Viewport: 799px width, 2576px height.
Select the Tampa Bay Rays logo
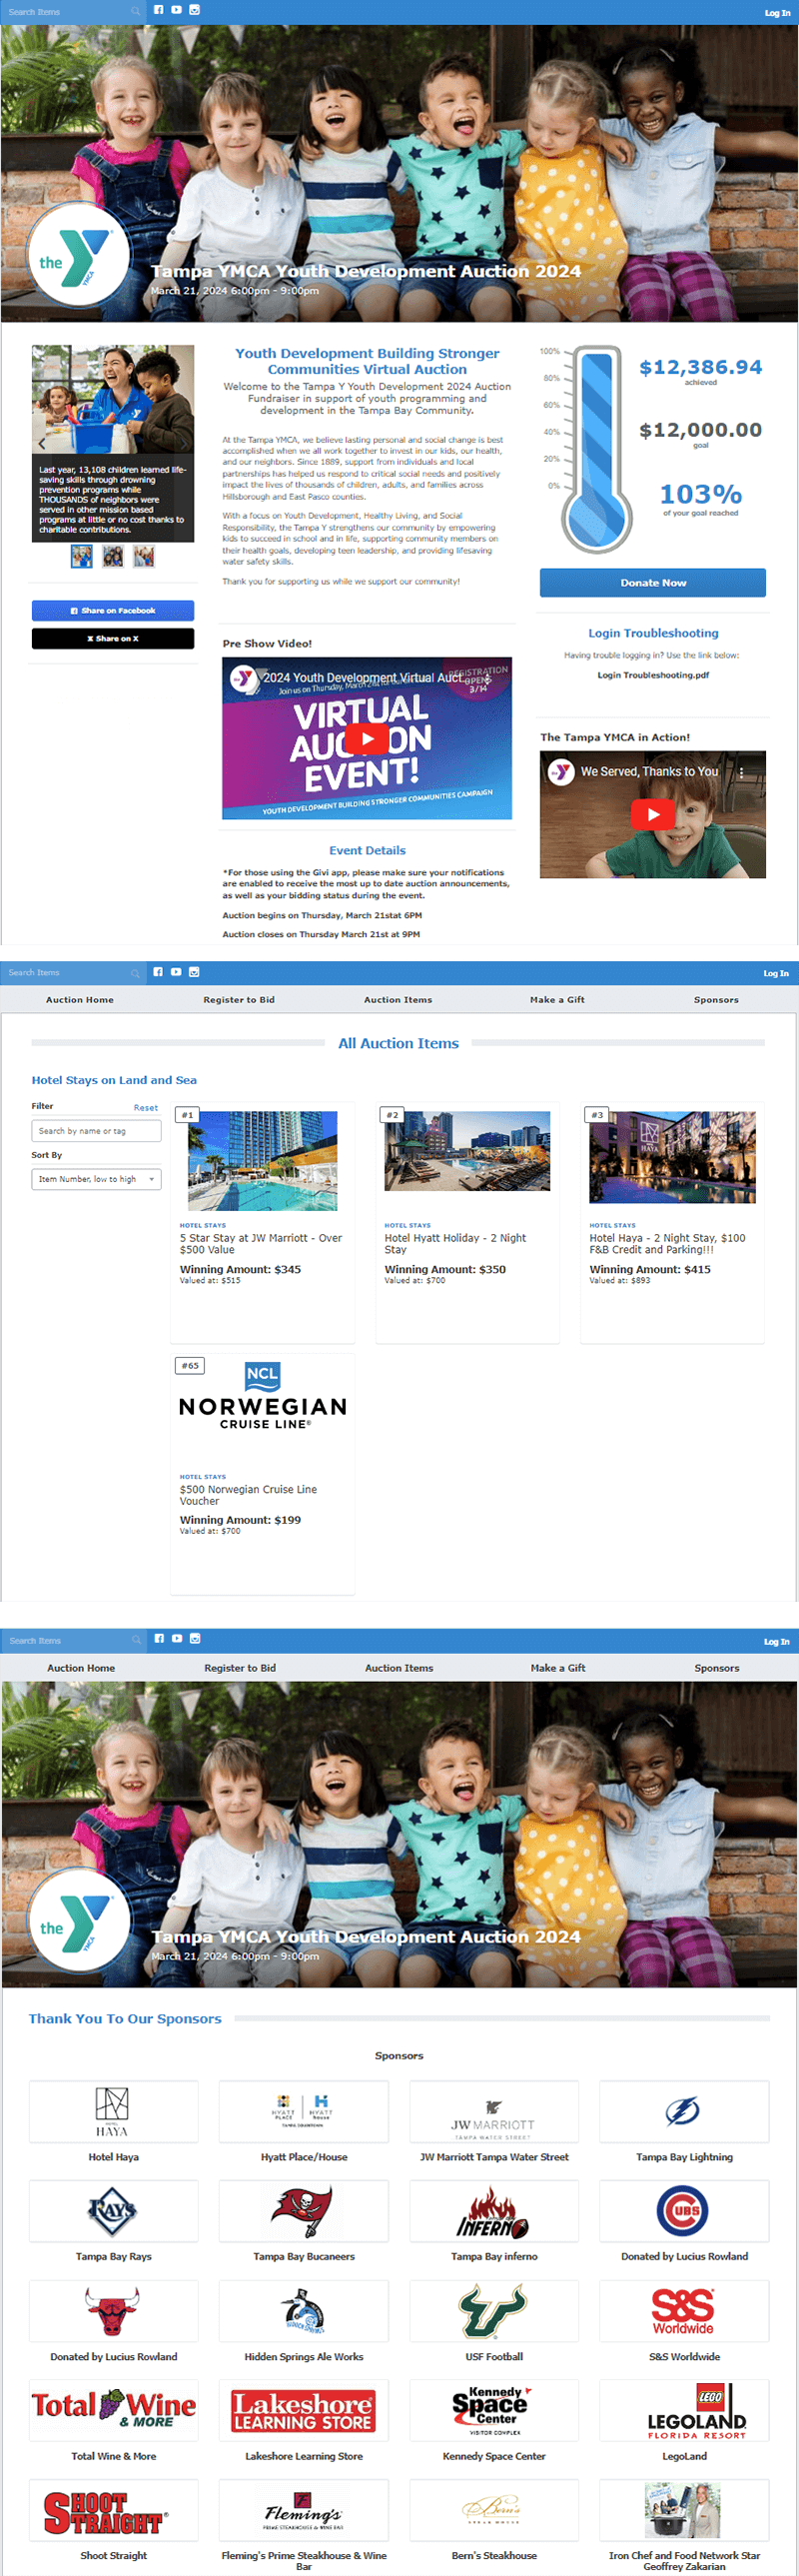113,2210
